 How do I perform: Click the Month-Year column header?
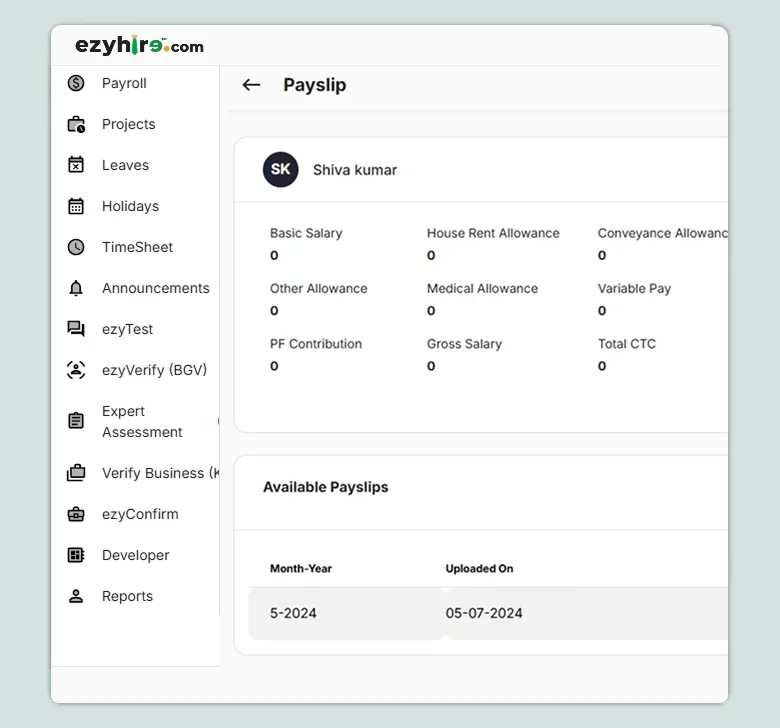(x=301, y=568)
